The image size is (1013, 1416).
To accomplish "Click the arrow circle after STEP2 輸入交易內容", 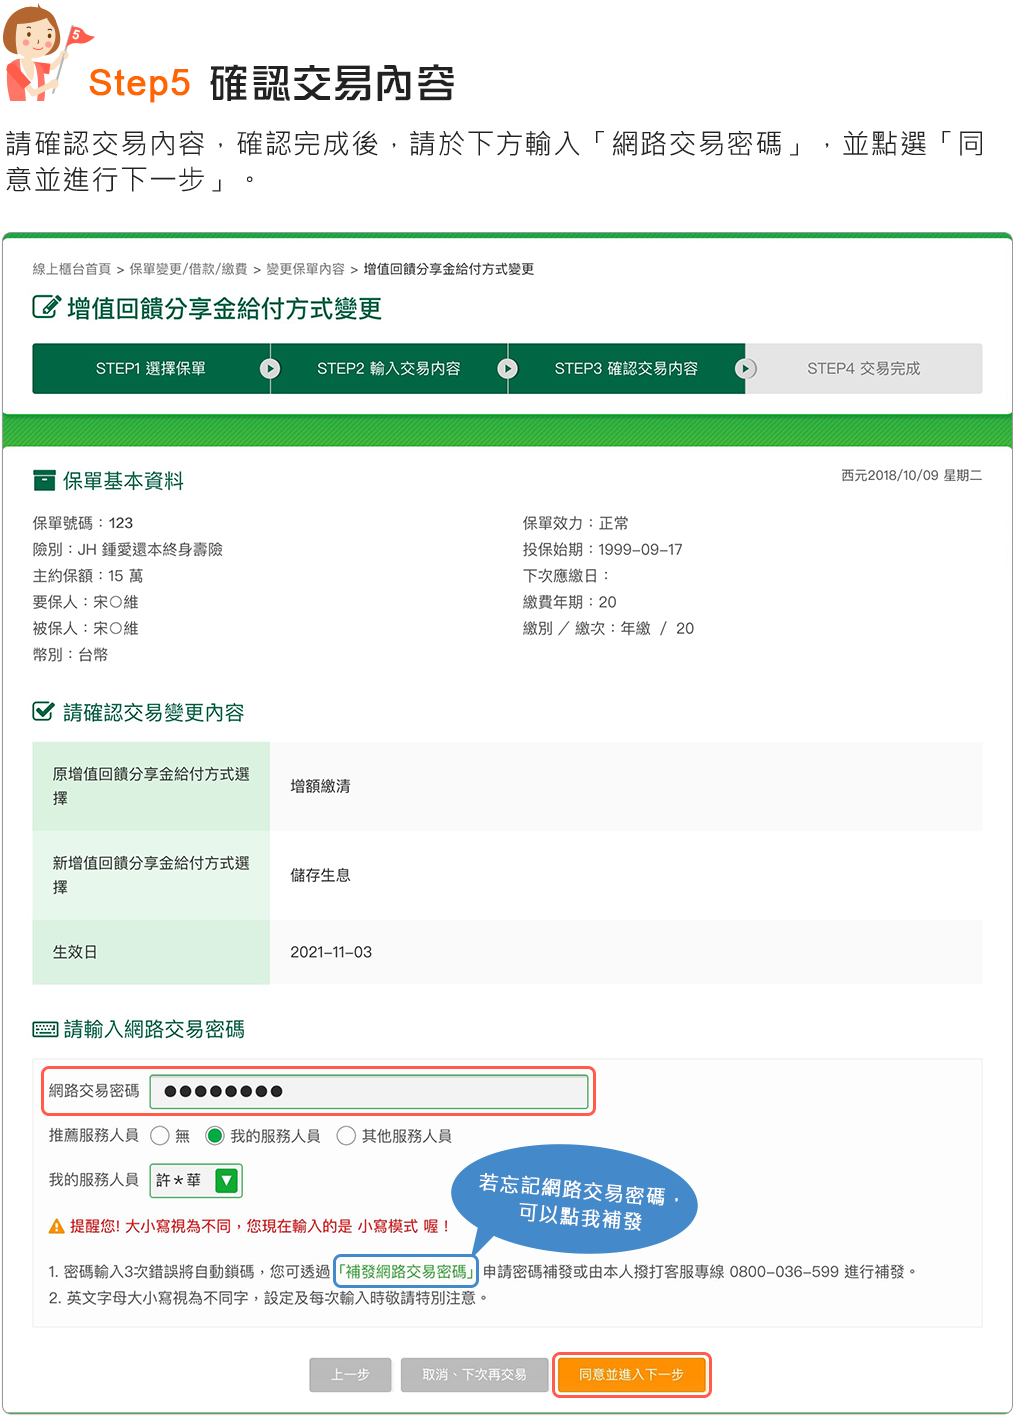I will coord(508,368).
